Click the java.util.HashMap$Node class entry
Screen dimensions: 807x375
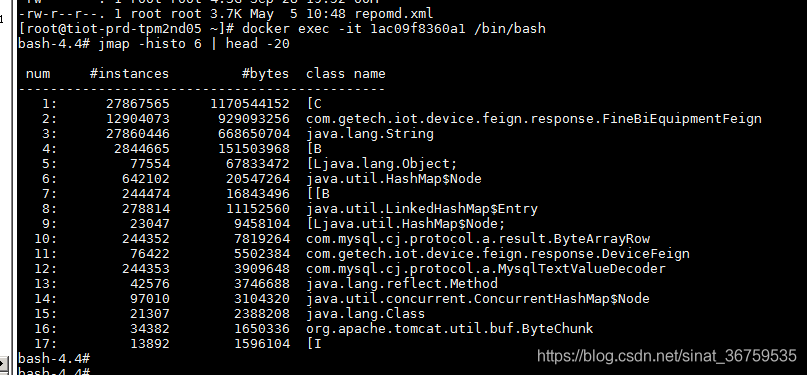[394, 178]
